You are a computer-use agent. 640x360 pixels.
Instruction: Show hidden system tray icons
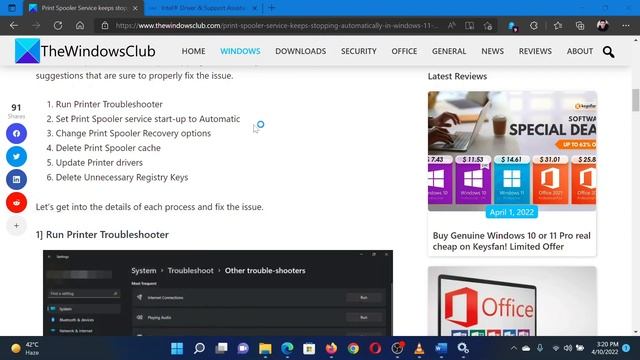click(513, 348)
